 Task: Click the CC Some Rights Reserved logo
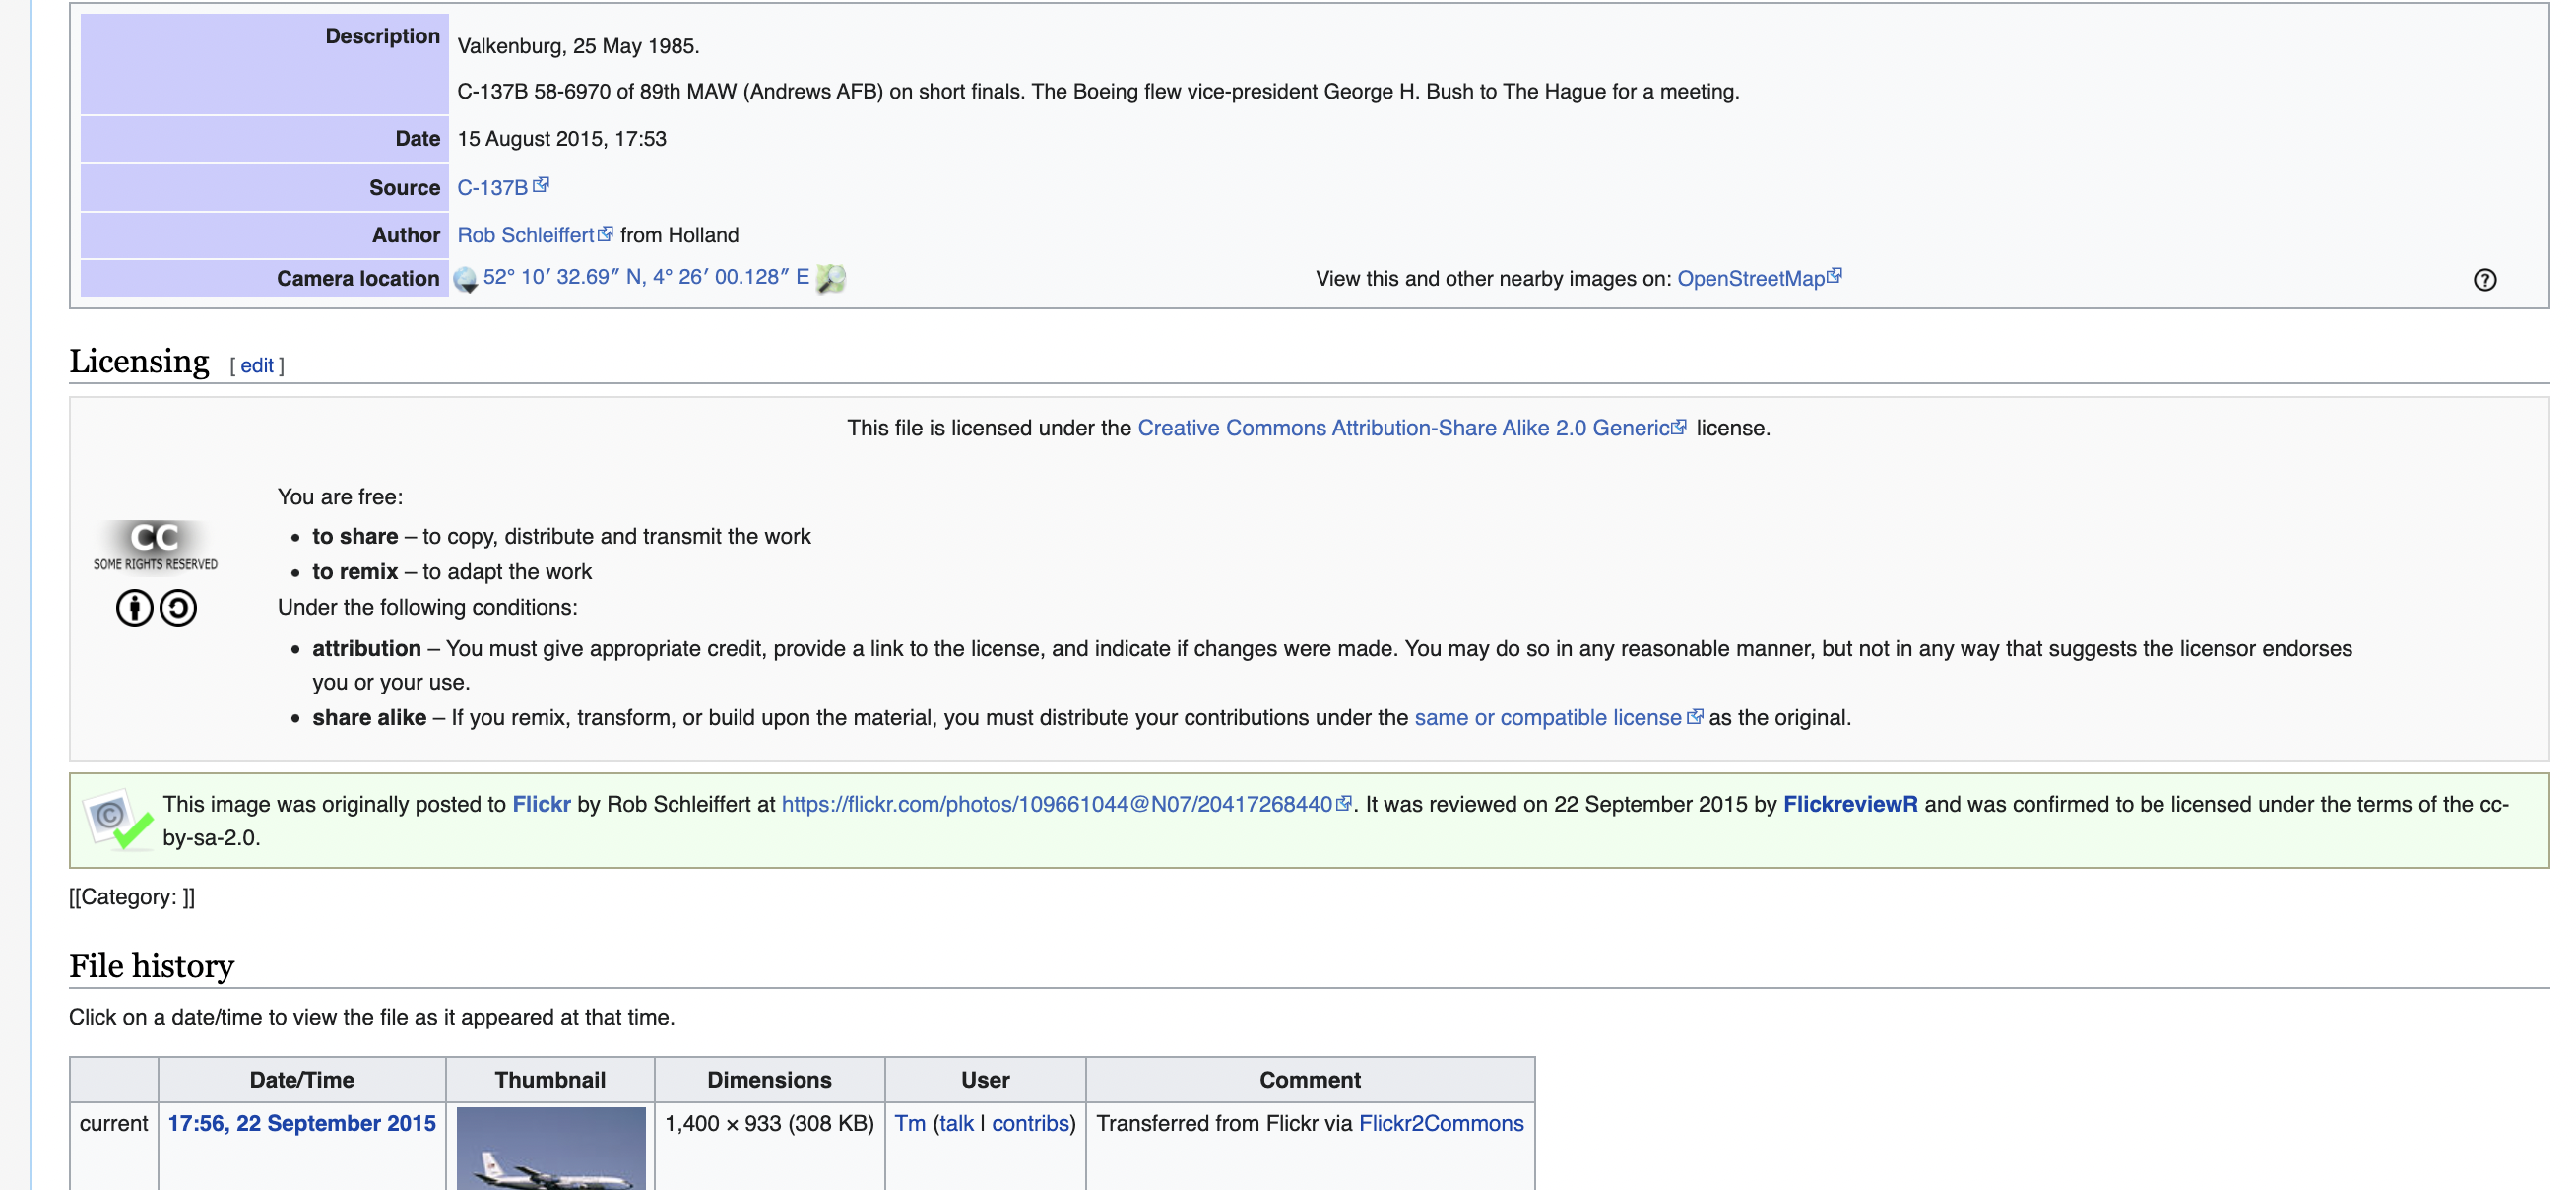pos(155,546)
